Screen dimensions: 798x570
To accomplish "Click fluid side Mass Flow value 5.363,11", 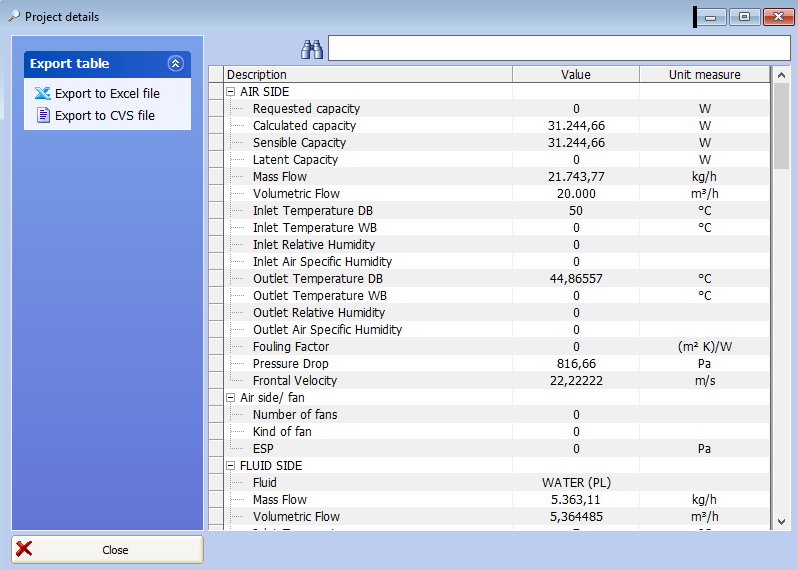I will 576,500.
